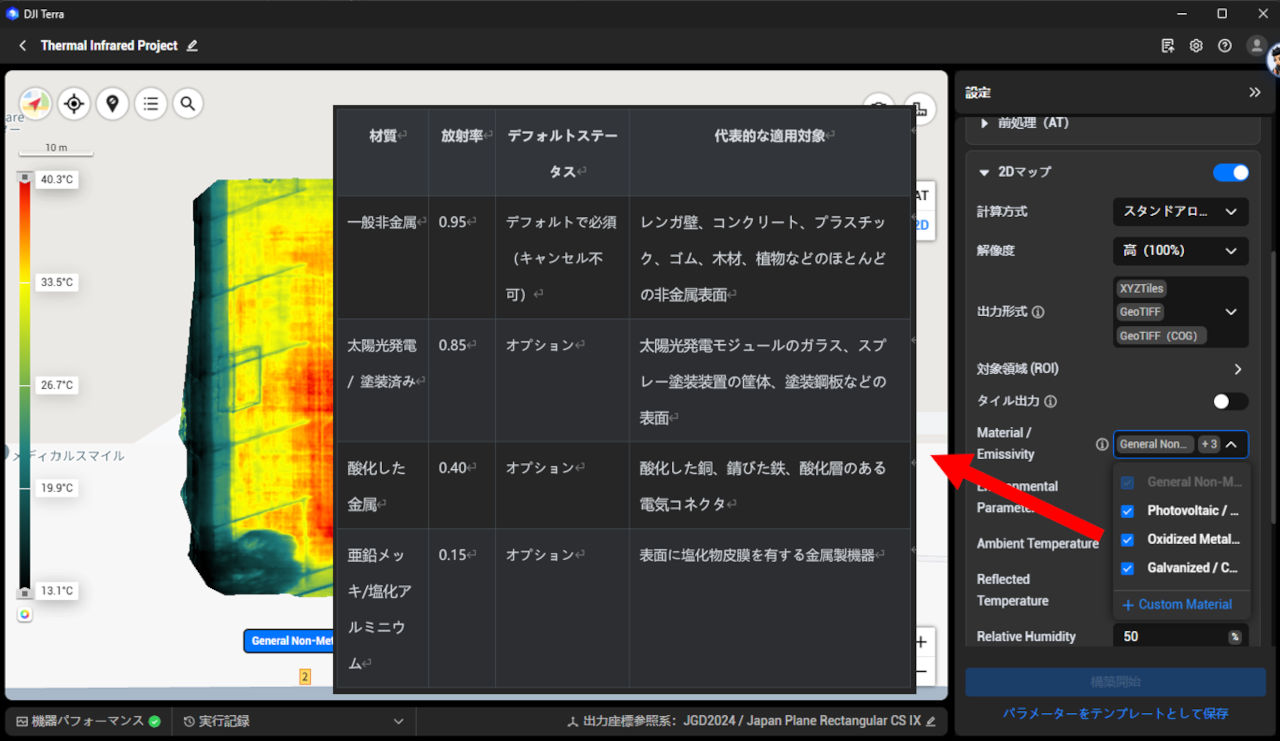Click the Ambient Temperature label
This screenshot has height=741, width=1280.
[x=1038, y=544]
